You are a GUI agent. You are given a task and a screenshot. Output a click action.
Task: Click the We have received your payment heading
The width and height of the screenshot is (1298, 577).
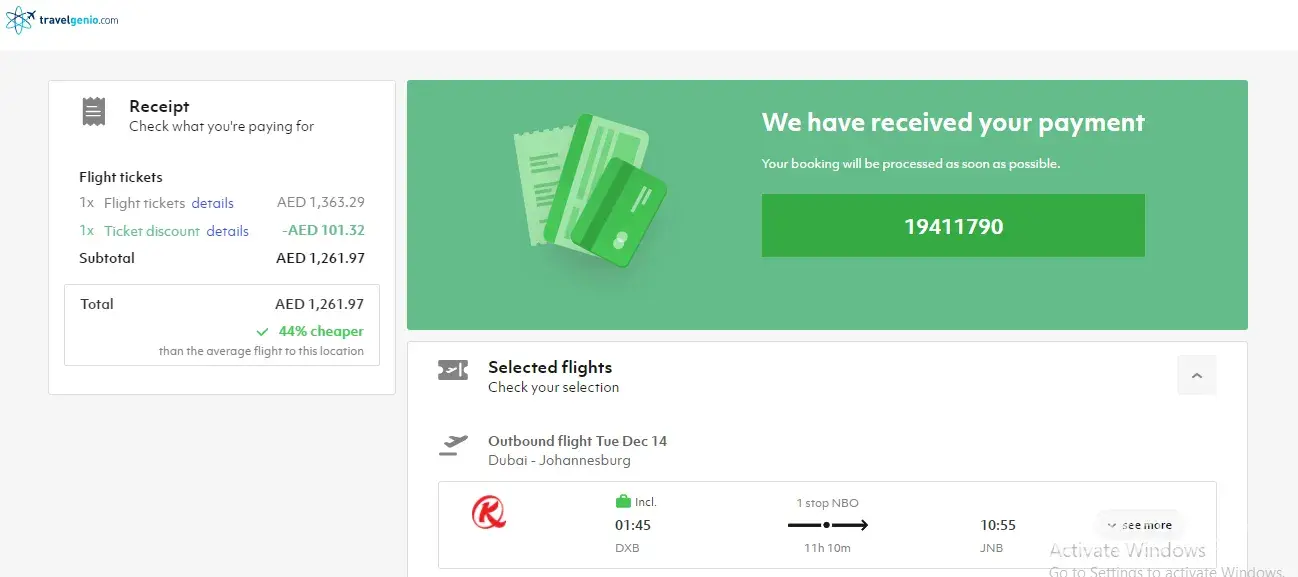tap(953, 123)
